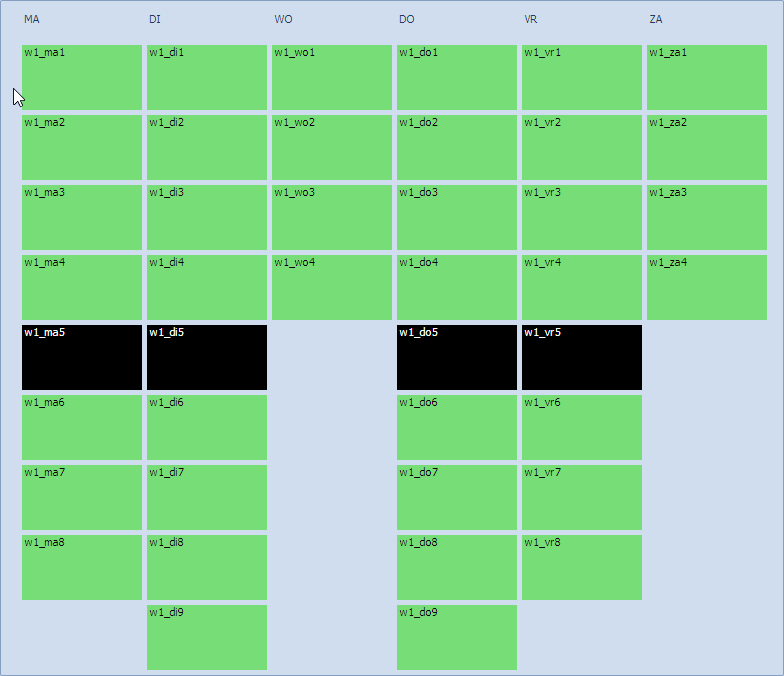This screenshot has width=784, height=676.
Task: Select the w1_vr1 cell
Action: pyautogui.click(x=582, y=78)
